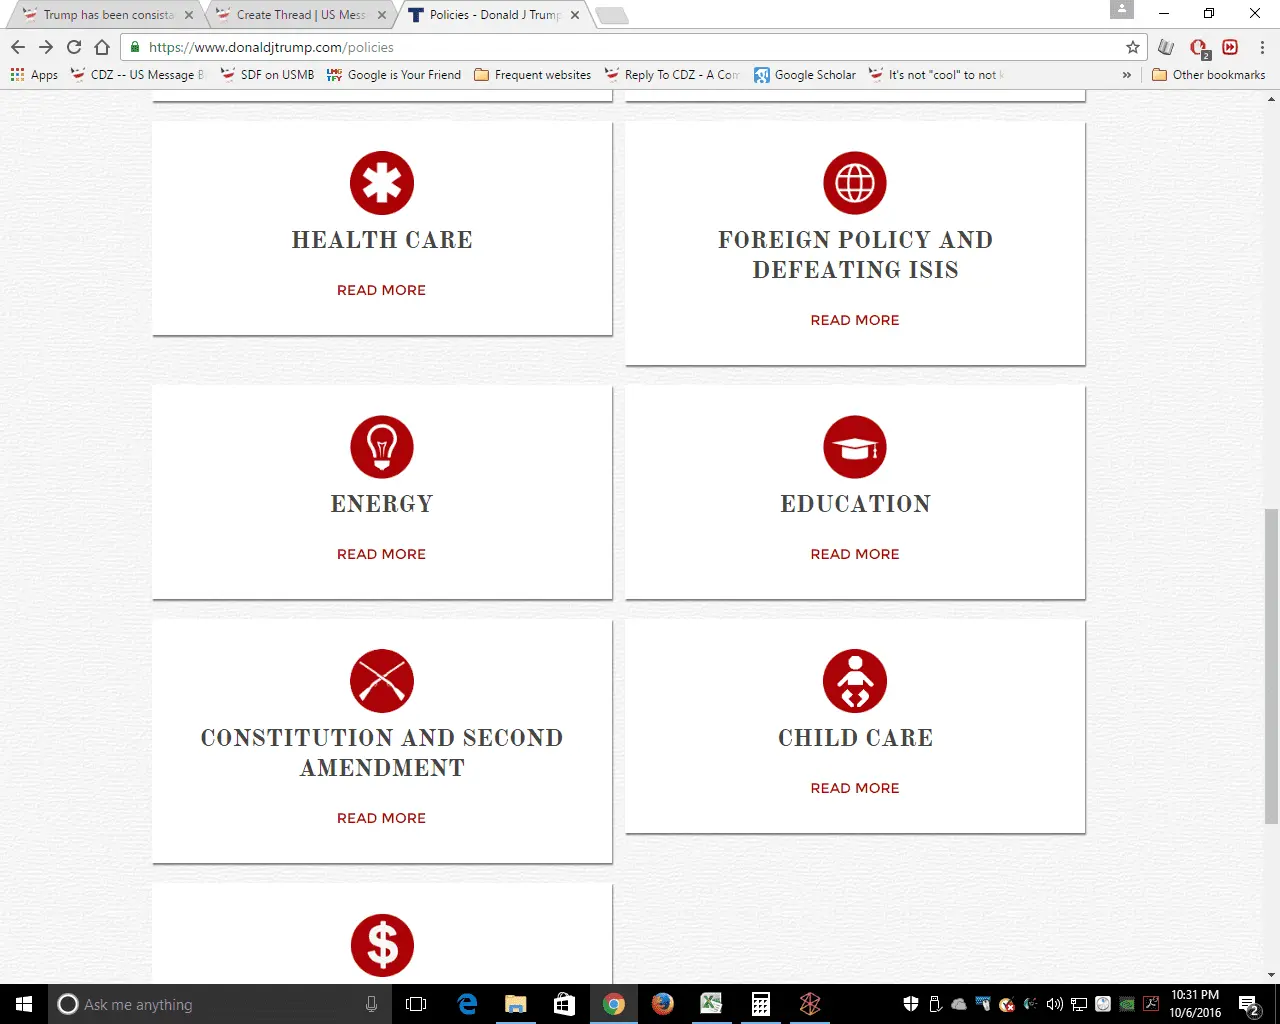Click the 'Ask me anything' Cortana search box
This screenshot has height=1024, width=1280.
coord(220,1004)
